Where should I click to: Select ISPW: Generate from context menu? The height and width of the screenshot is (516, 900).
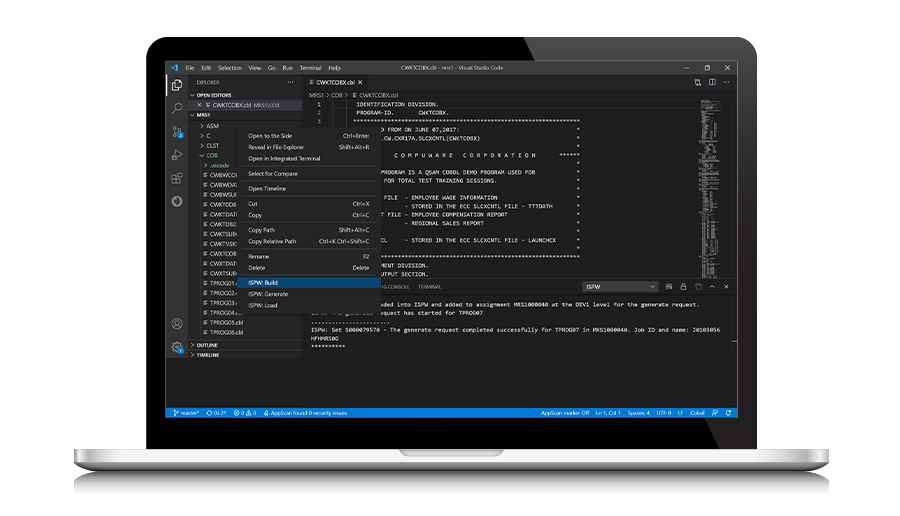[x=268, y=294]
